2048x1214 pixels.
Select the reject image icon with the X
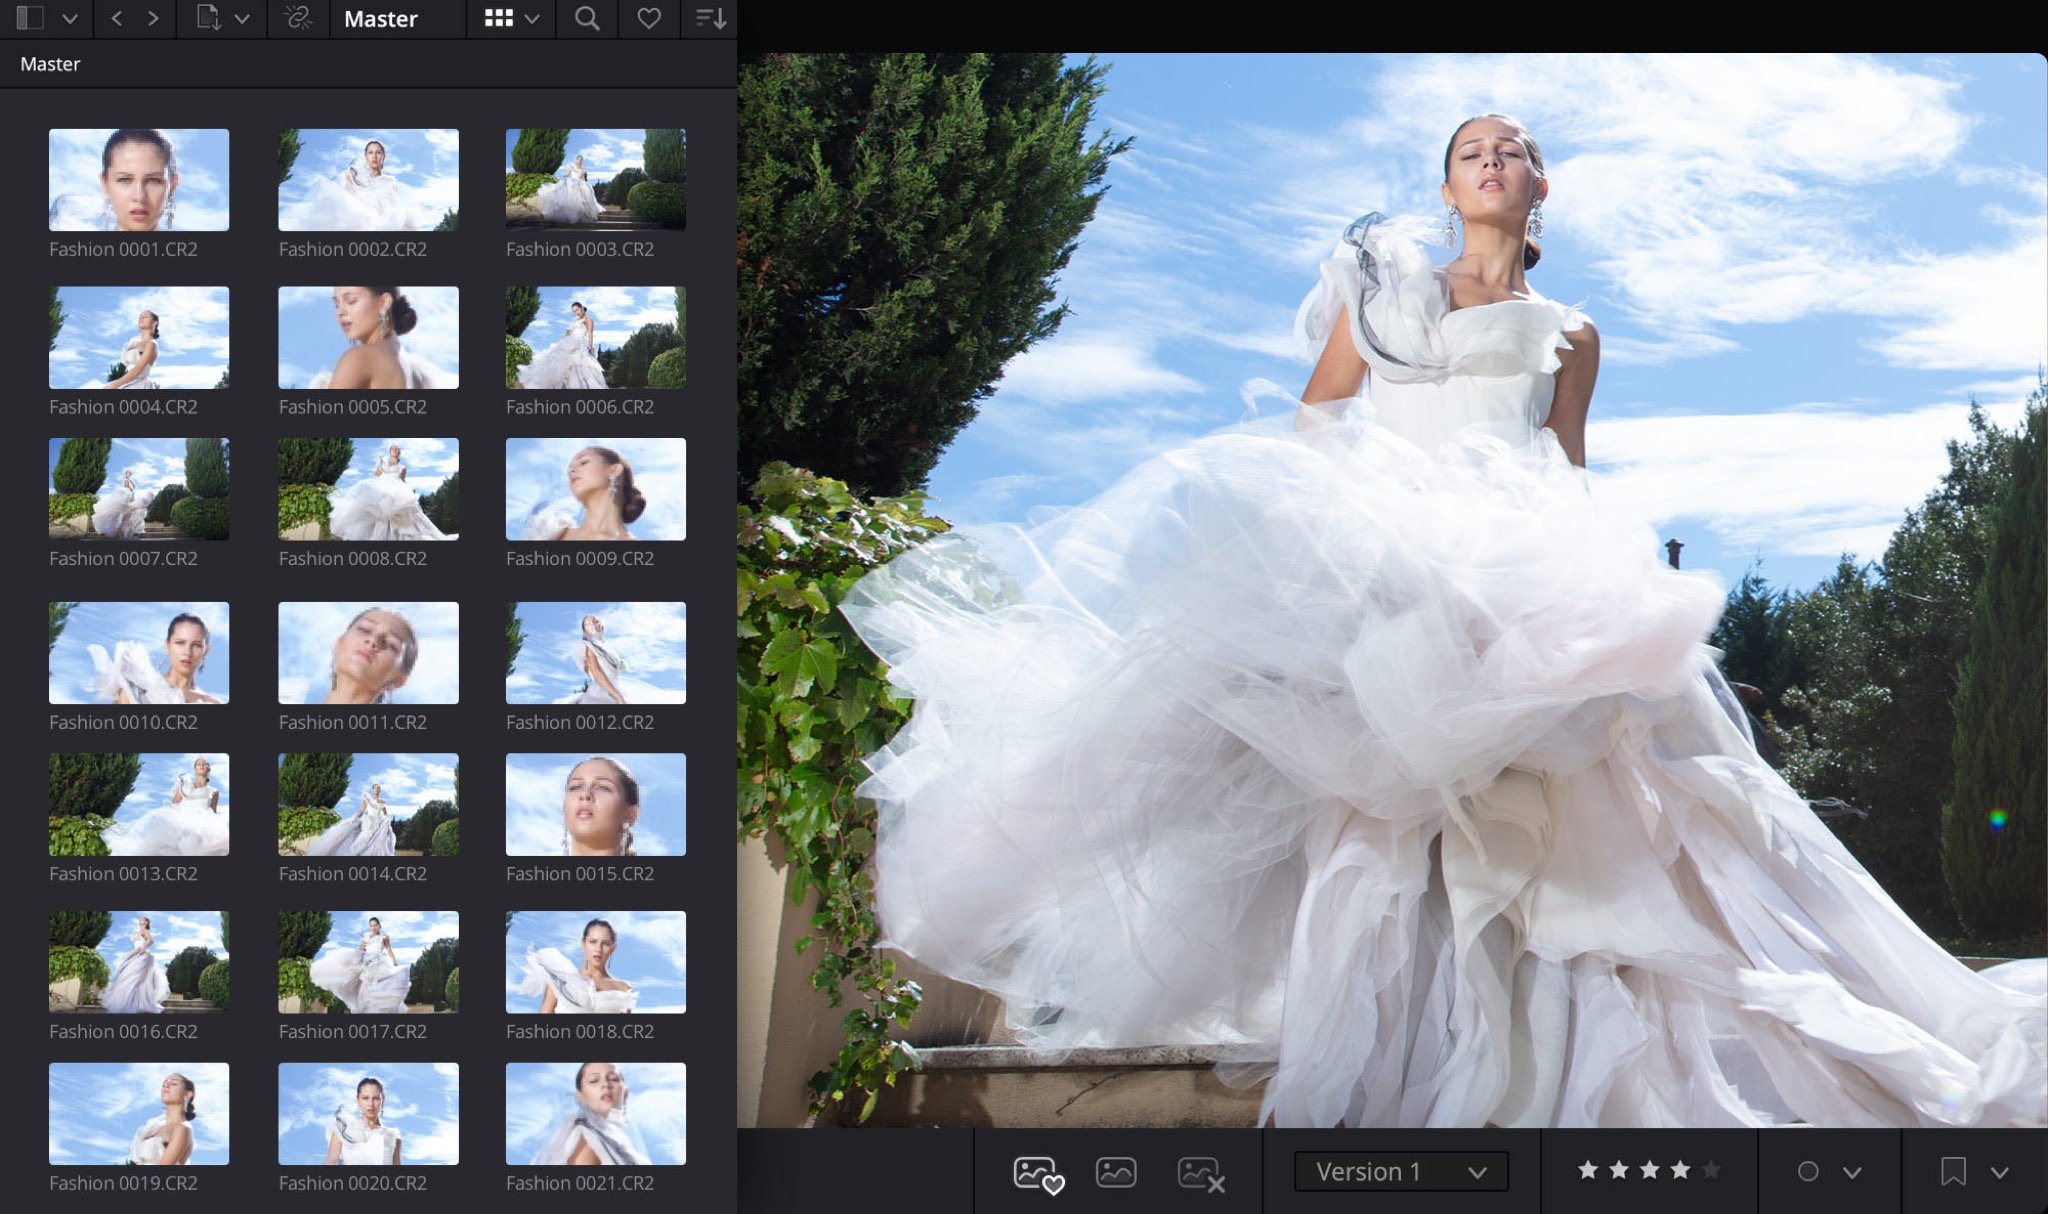click(1199, 1170)
